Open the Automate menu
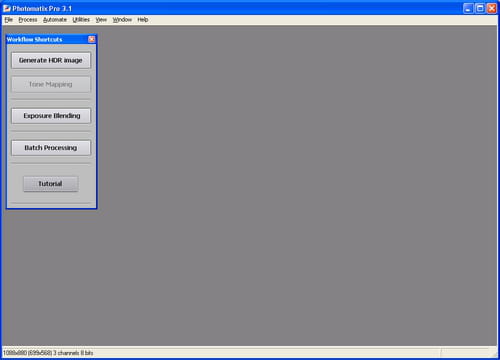Screen dimensions: 500x360 [x=55, y=20]
